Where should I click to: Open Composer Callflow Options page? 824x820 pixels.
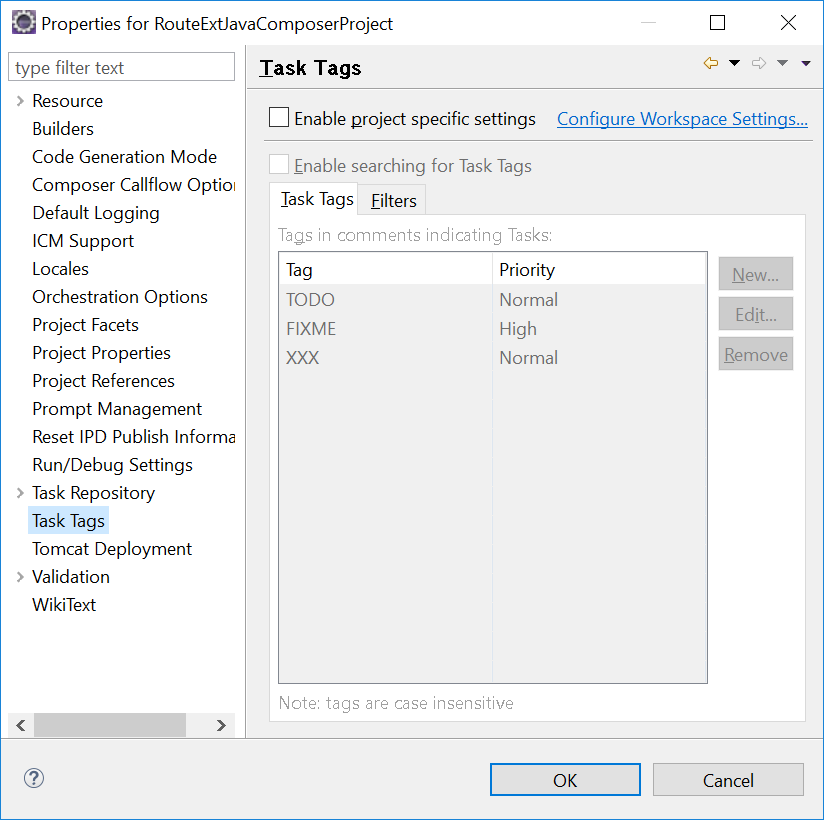click(133, 184)
